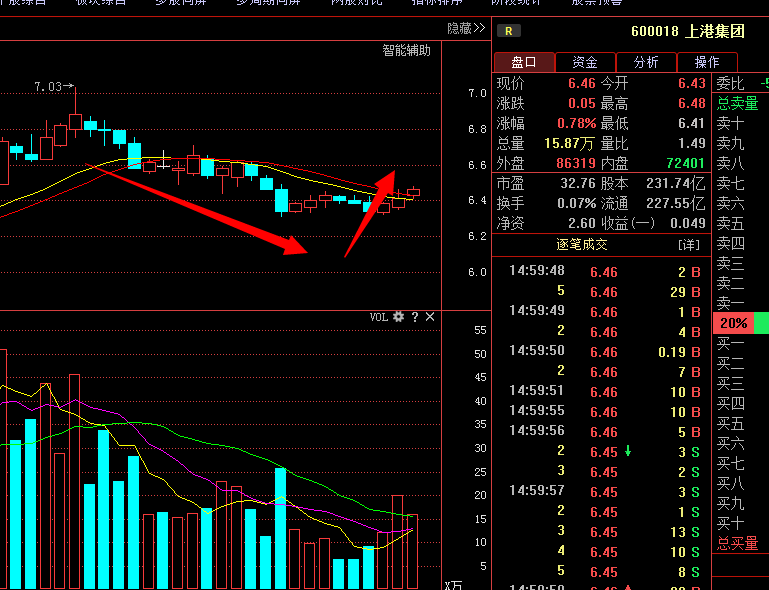Open the 分析 tab
769x590 pixels.
646,62
